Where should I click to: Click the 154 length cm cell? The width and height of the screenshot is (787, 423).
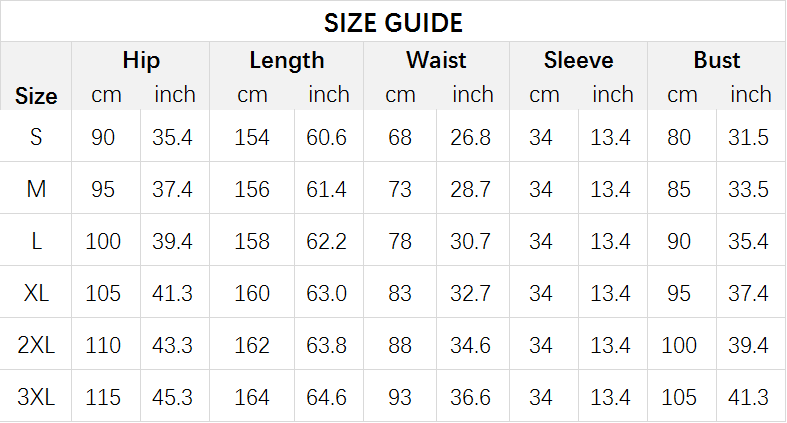(252, 137)
